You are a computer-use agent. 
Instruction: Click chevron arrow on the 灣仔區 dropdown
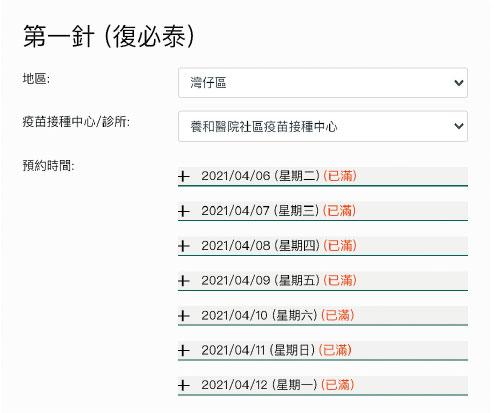click(459, 83)
